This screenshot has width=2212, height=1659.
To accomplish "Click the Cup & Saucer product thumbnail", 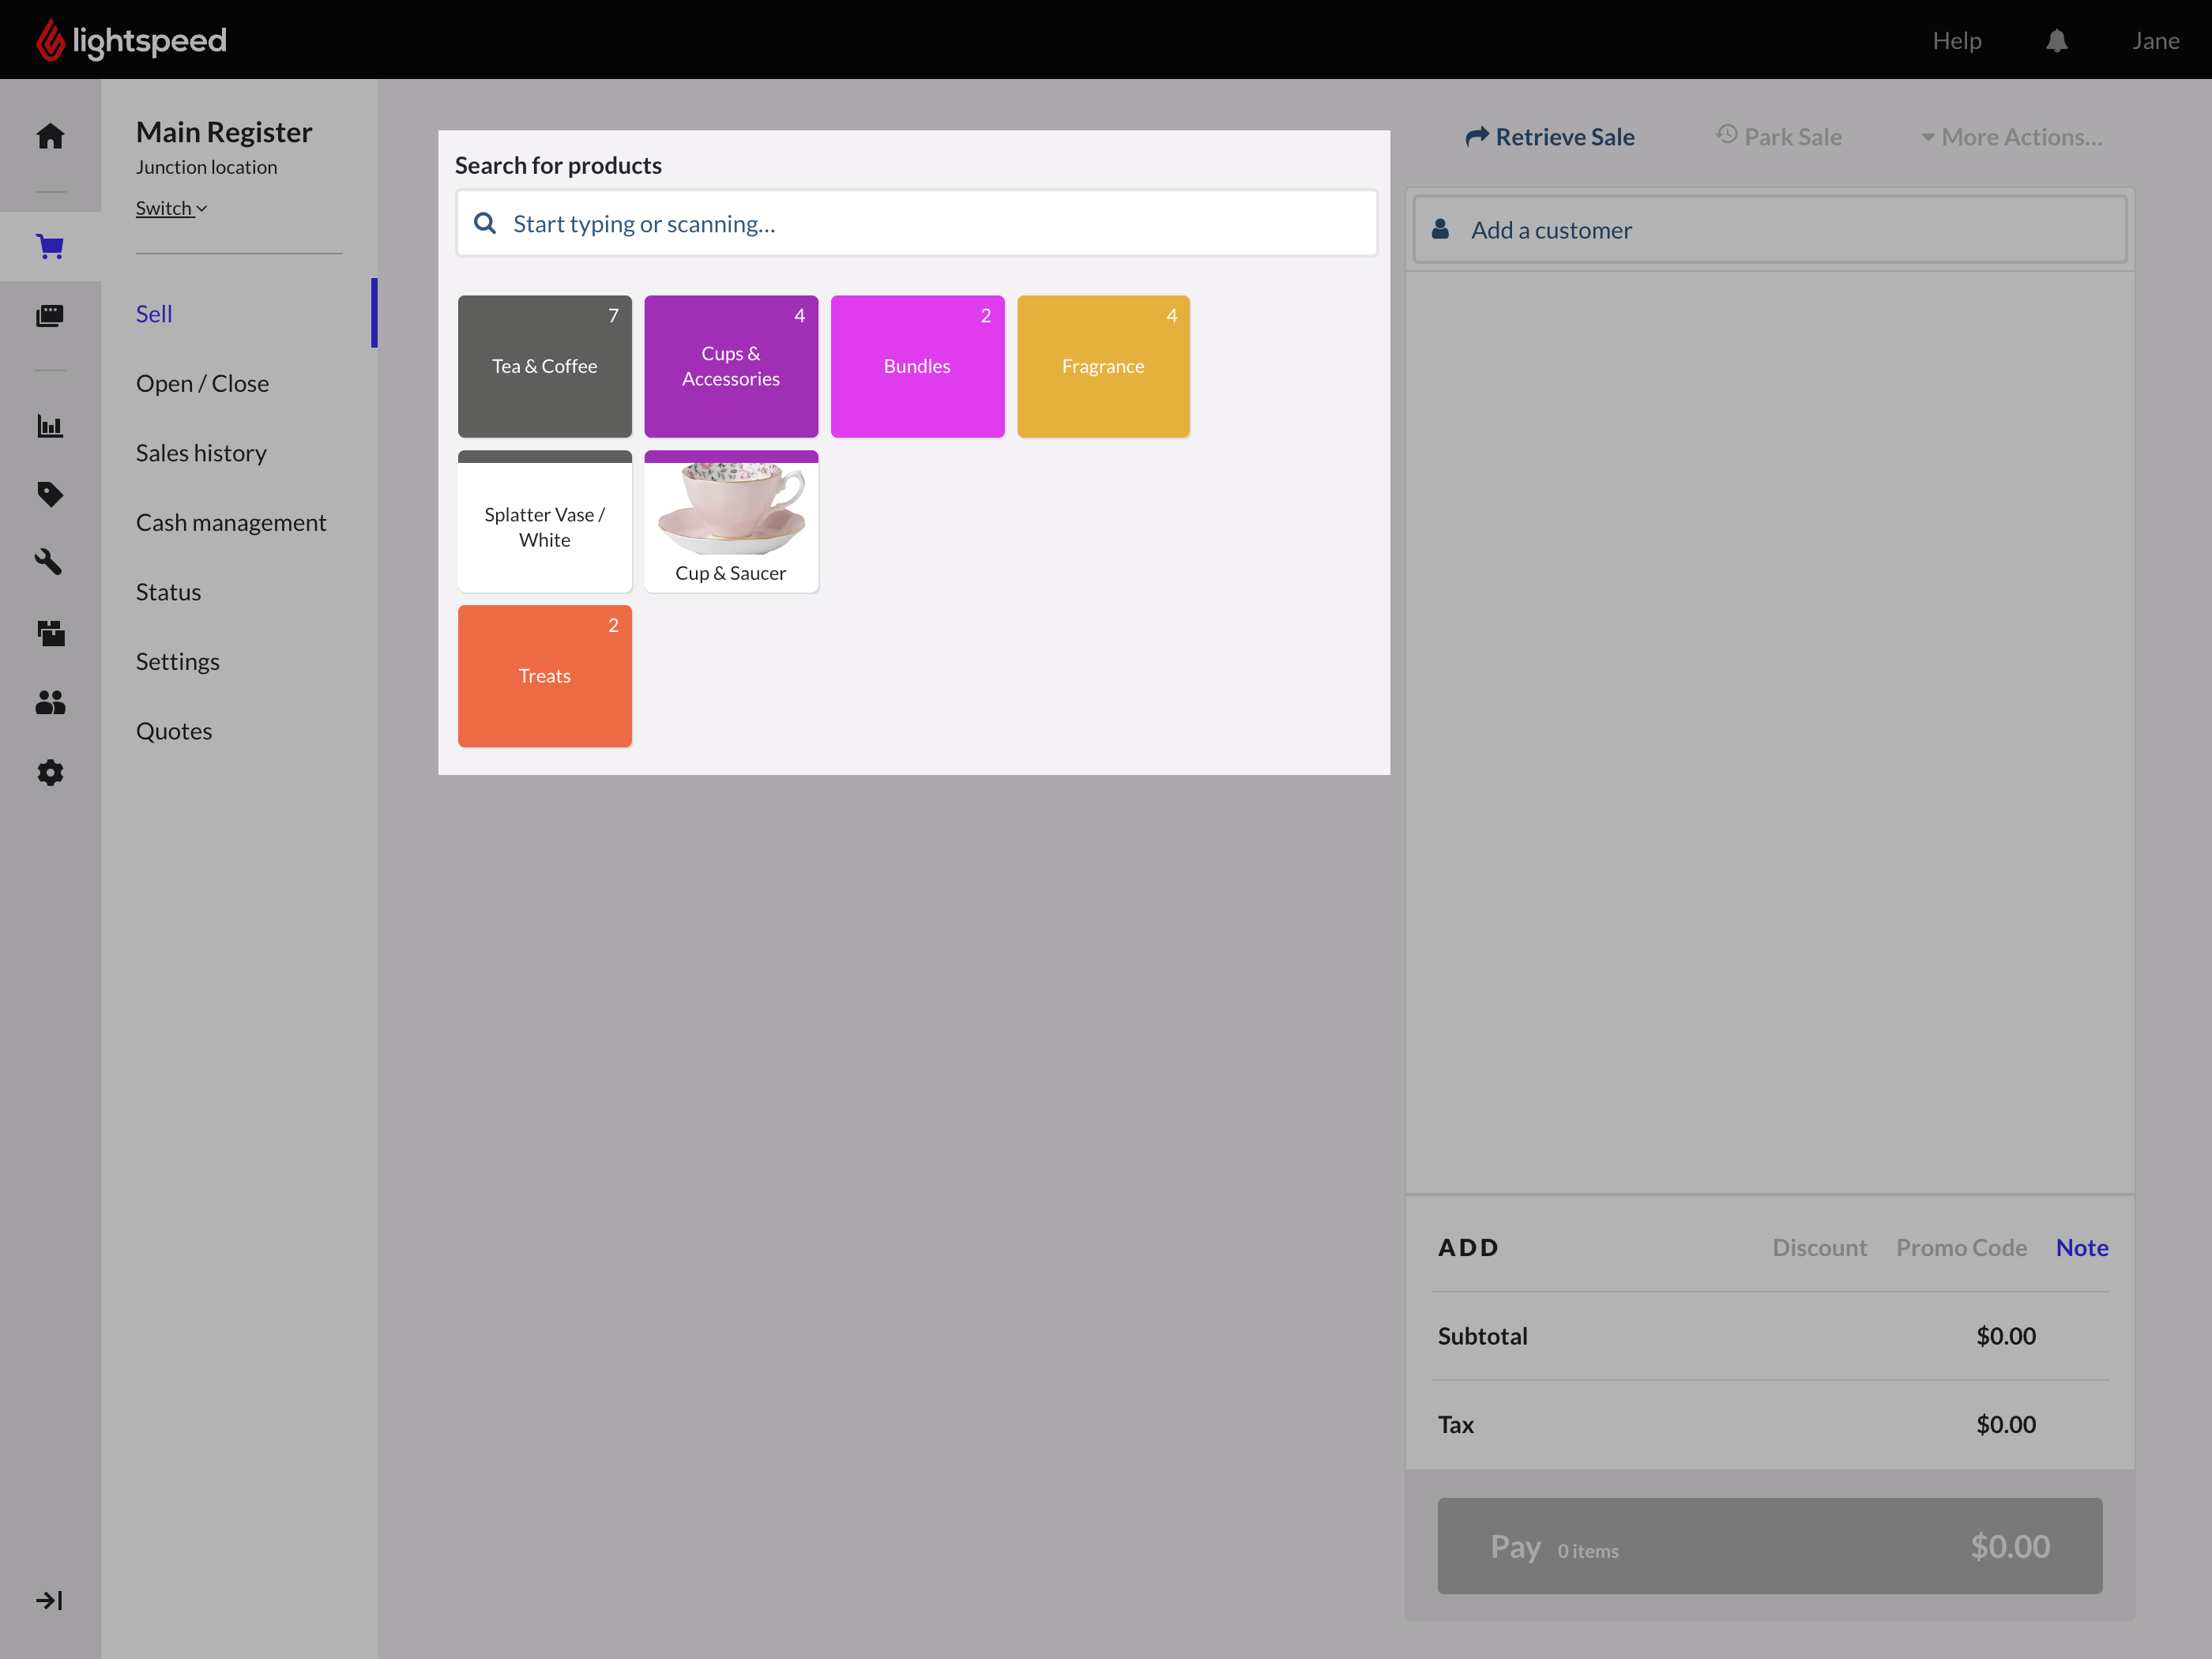I will pos(731,521).
